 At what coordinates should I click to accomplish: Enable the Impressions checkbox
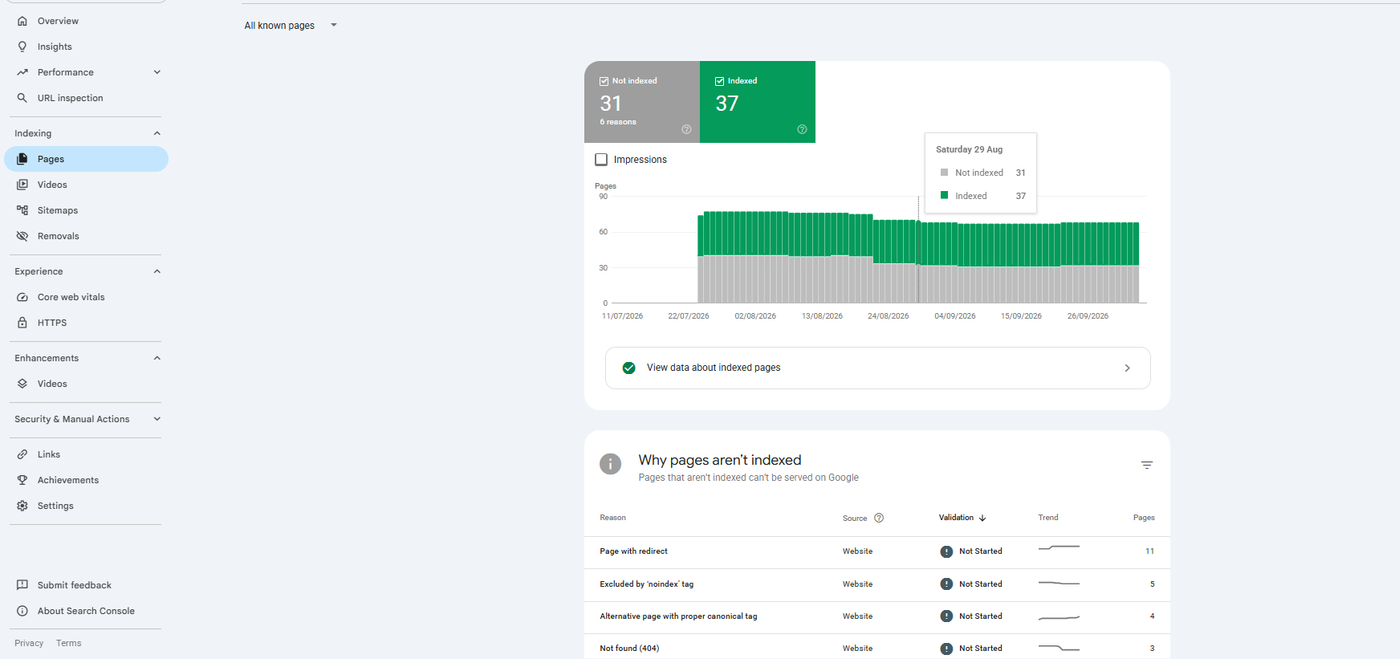click(x=601, y=160)
